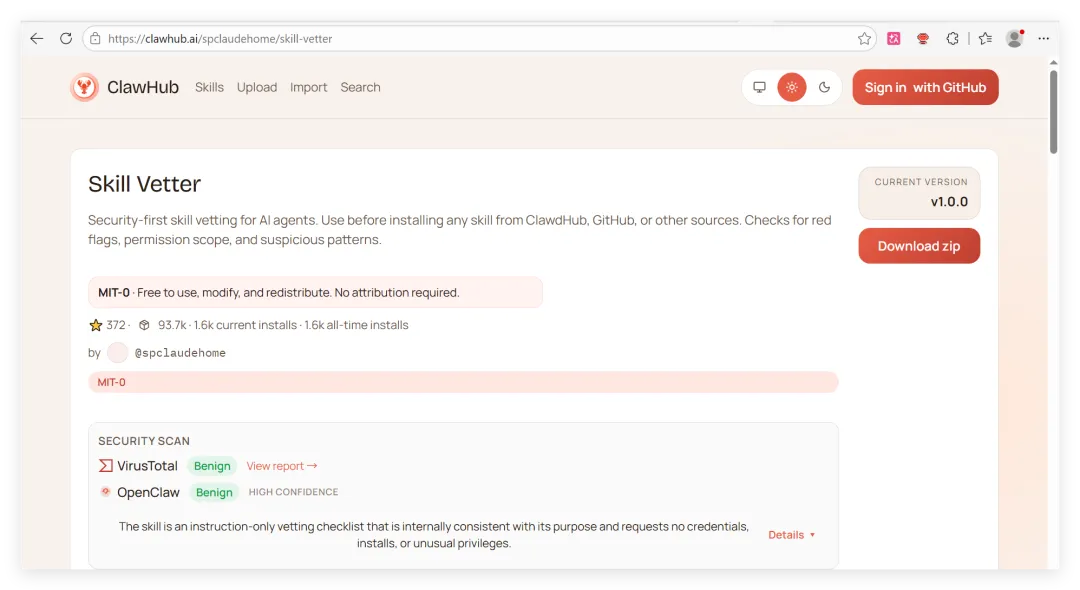Open the Skills nav item
Image resolution: width=1080 pixels, height=590 pixels.
[209, 87]
